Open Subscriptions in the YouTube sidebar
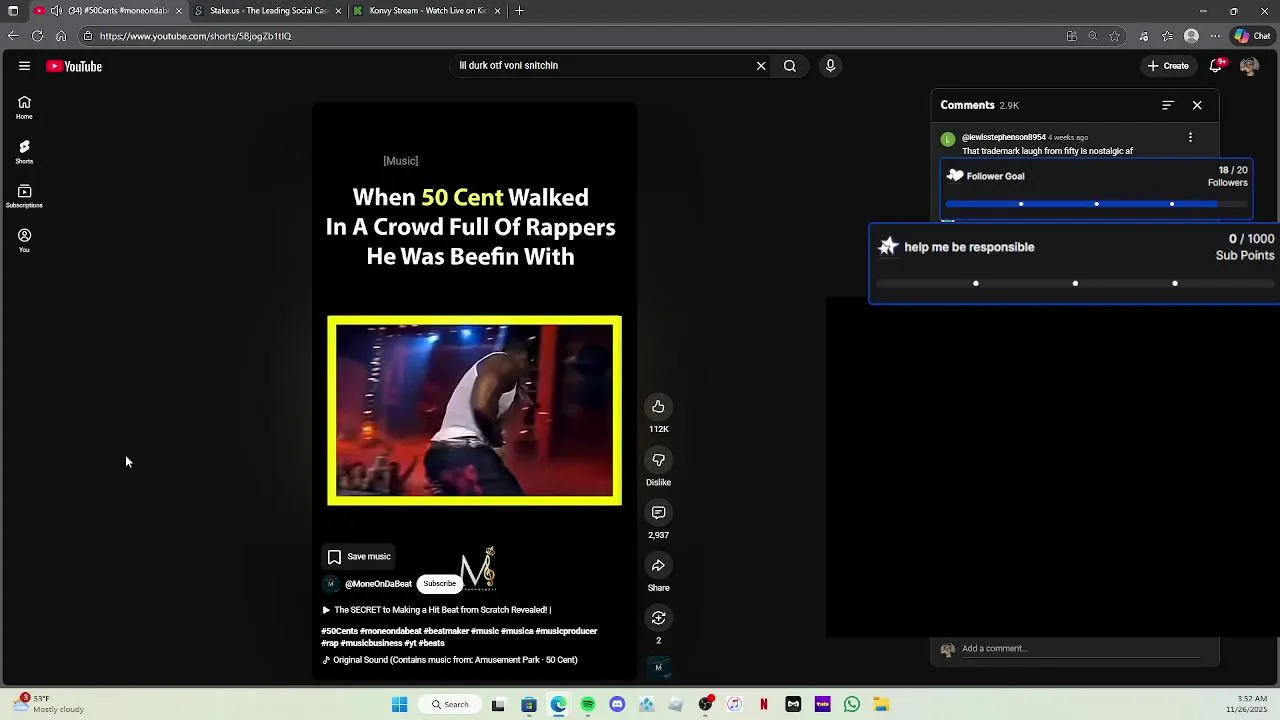Image resolution: width=1280 pixels, height=720 pixels. click(24, 196)
